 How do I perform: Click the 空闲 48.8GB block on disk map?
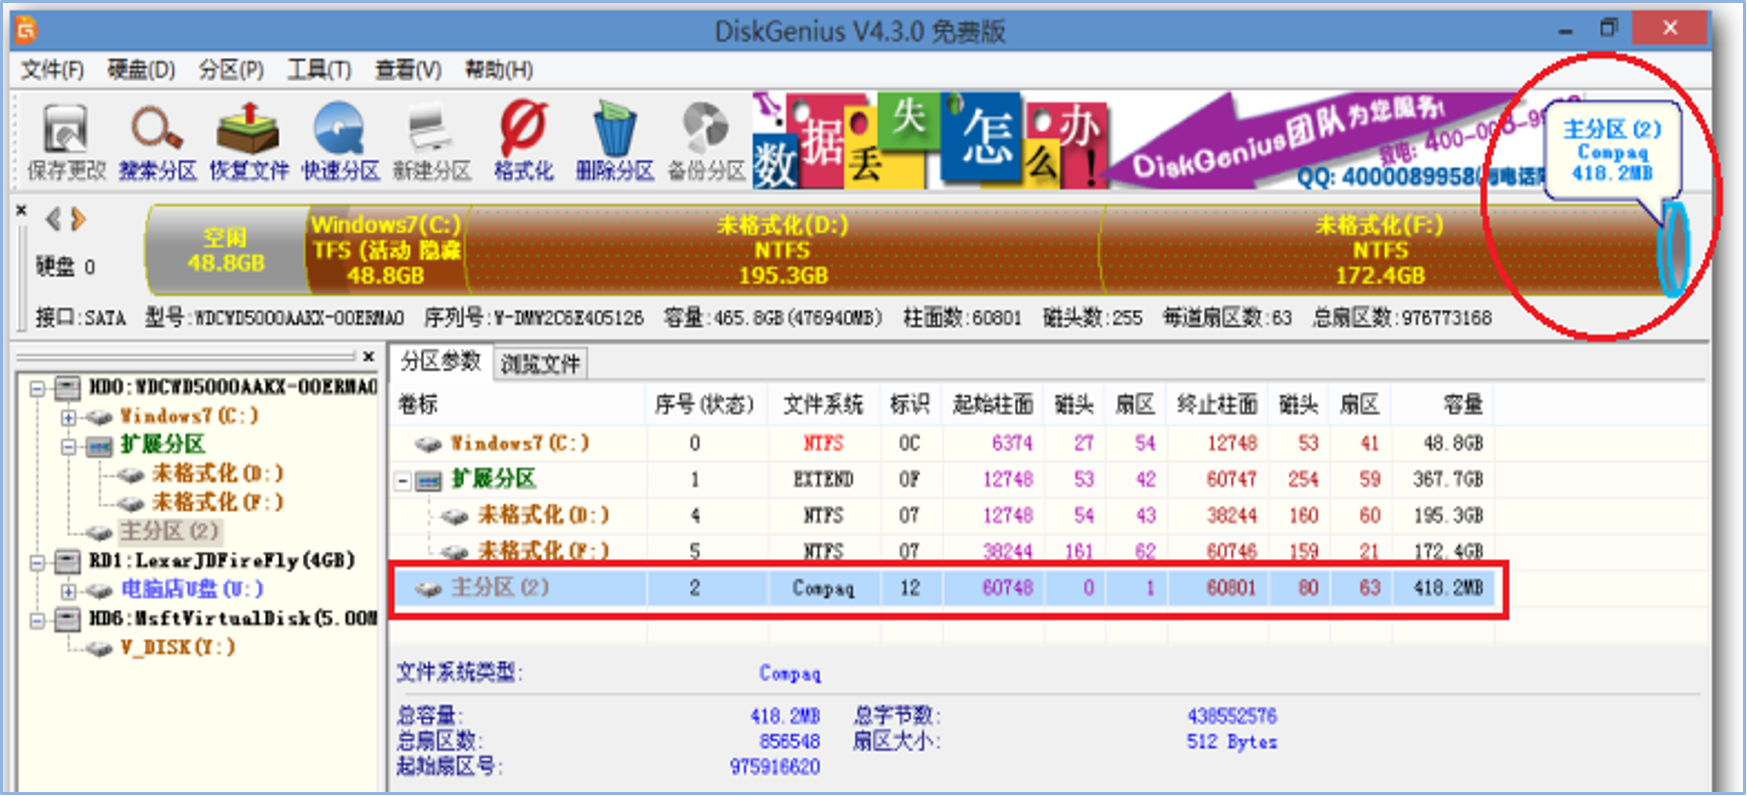tap(226, 250)
